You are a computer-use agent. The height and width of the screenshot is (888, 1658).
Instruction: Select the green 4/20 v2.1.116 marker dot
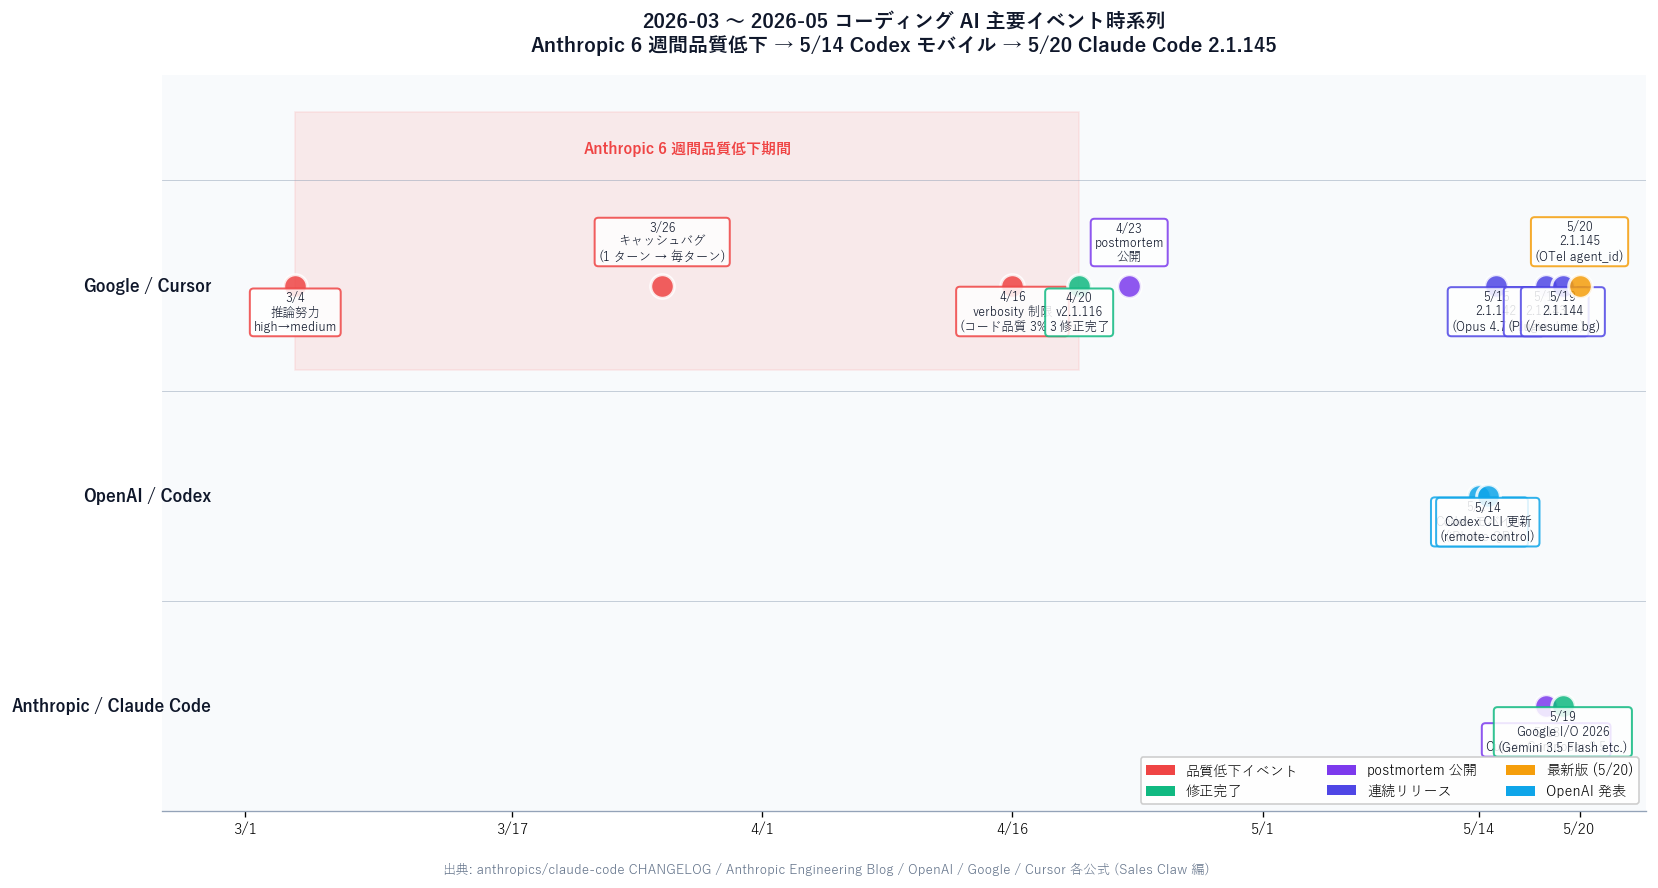[1079, 286]
